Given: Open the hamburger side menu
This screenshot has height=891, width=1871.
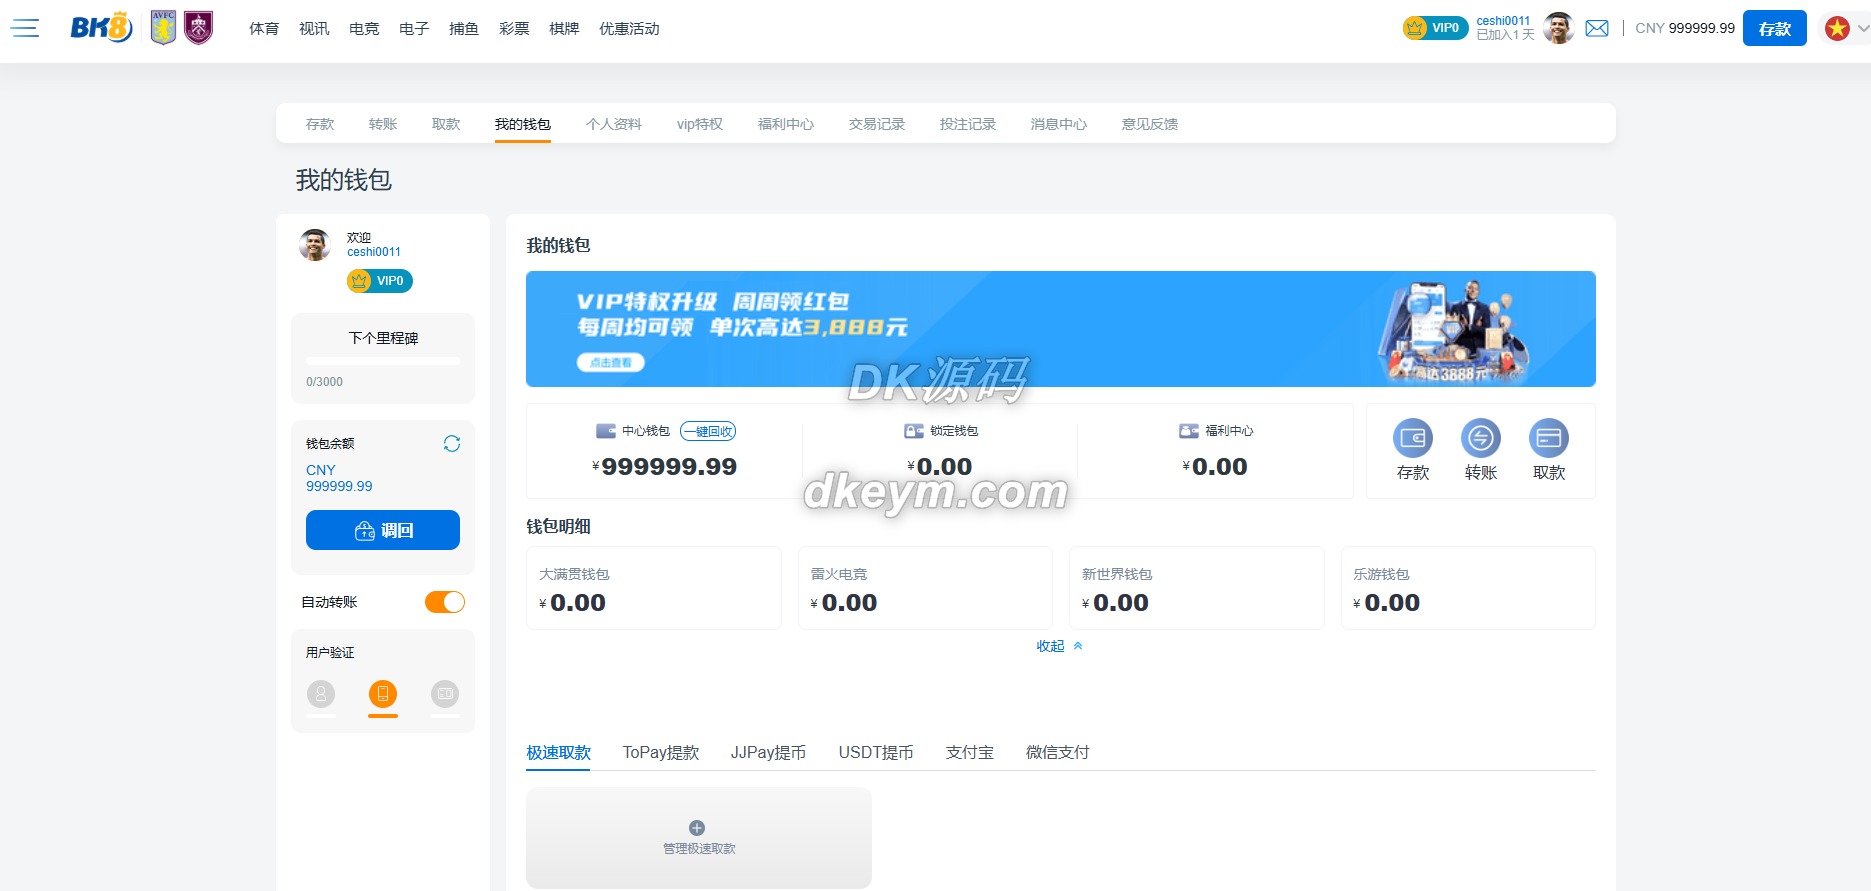Looking at the screenshot, I should point(25,28).
